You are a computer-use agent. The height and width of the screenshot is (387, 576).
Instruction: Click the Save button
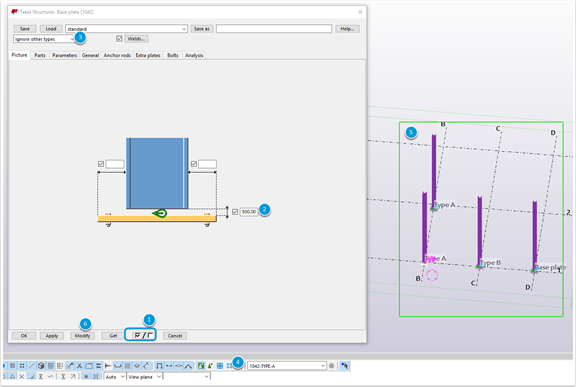pyautogui.click(x=25, y=29)
